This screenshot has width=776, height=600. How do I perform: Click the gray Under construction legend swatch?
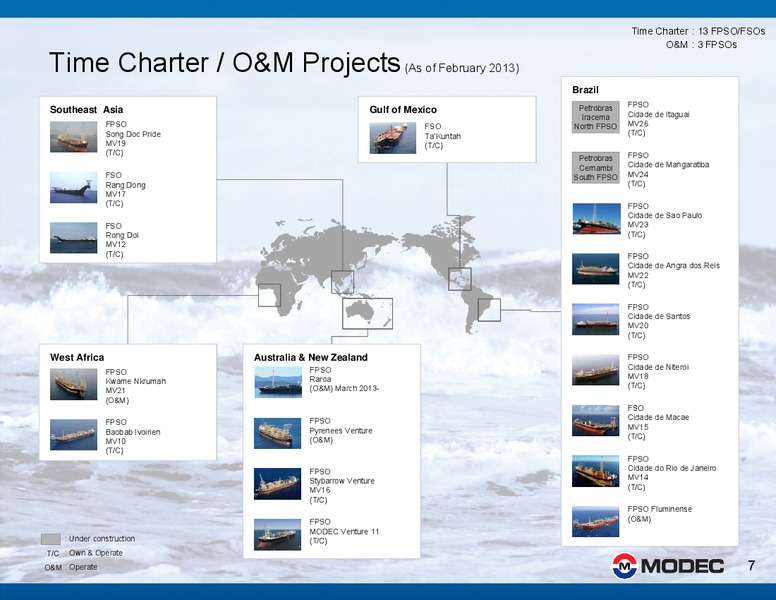50,539
